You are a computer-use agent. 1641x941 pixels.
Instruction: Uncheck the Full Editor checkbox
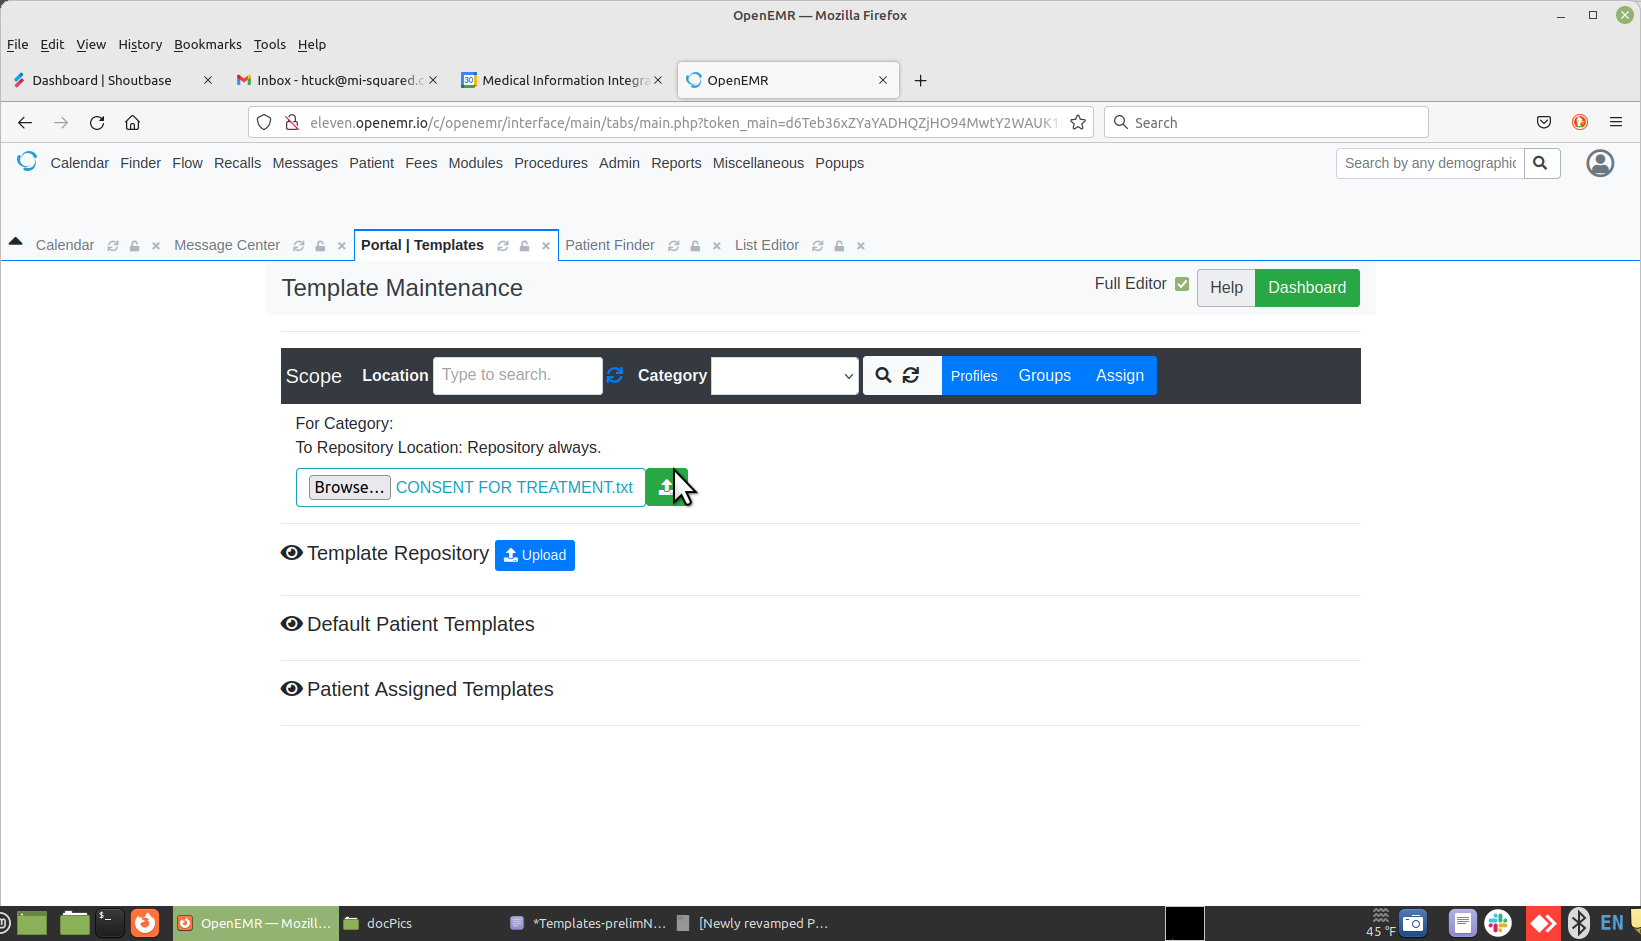coord(1182,284)
